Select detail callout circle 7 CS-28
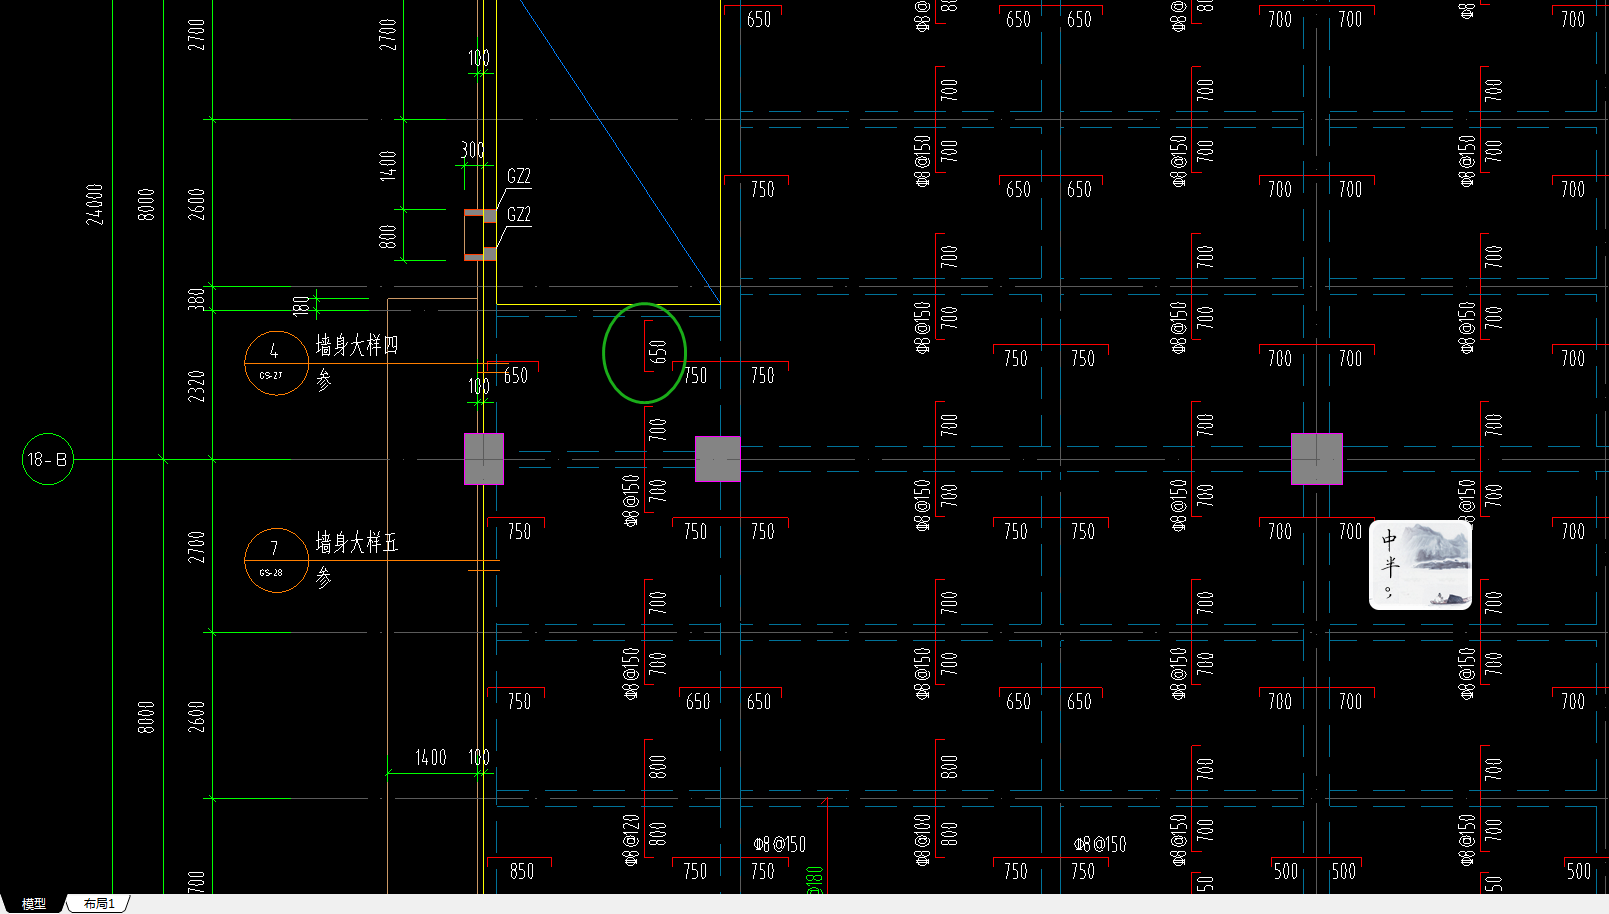 coord(276,560)
